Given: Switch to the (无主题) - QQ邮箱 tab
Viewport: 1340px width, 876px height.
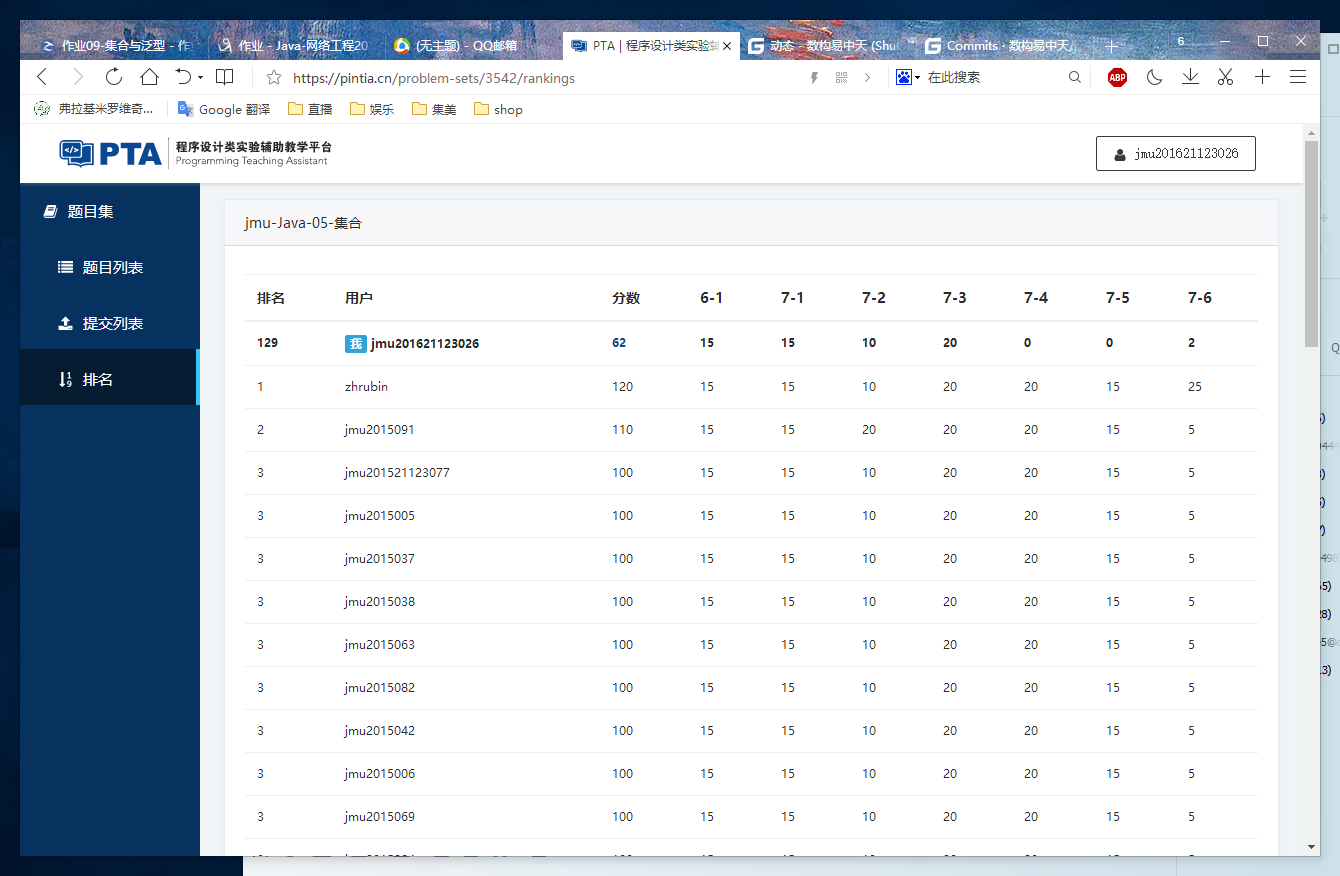Looking at the screenshot, I should [470, 45].
